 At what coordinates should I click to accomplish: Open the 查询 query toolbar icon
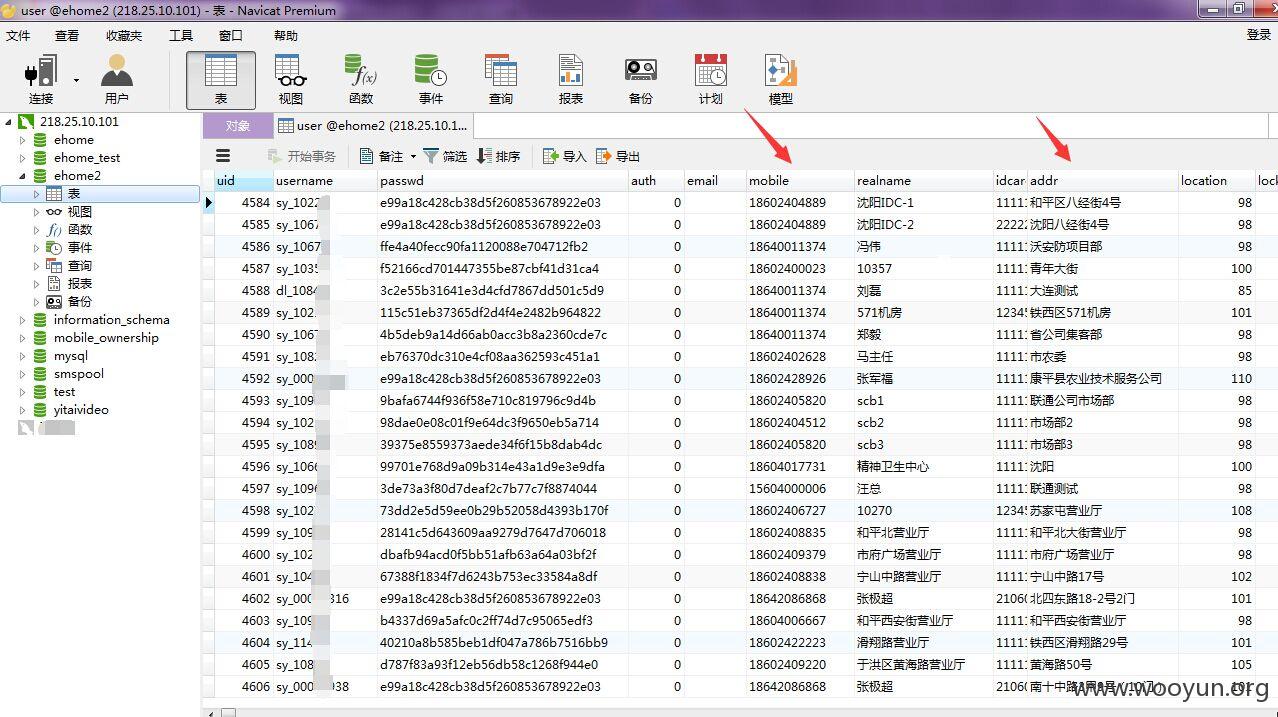point(501,80)
